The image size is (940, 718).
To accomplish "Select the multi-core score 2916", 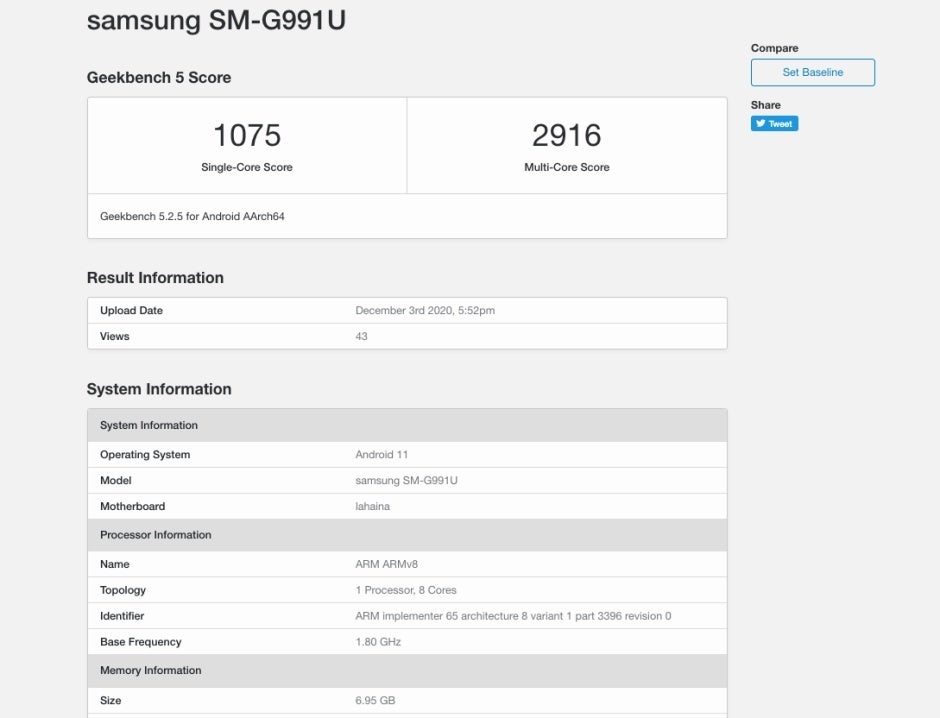I will pyautogui.click(x=567, y=135).
